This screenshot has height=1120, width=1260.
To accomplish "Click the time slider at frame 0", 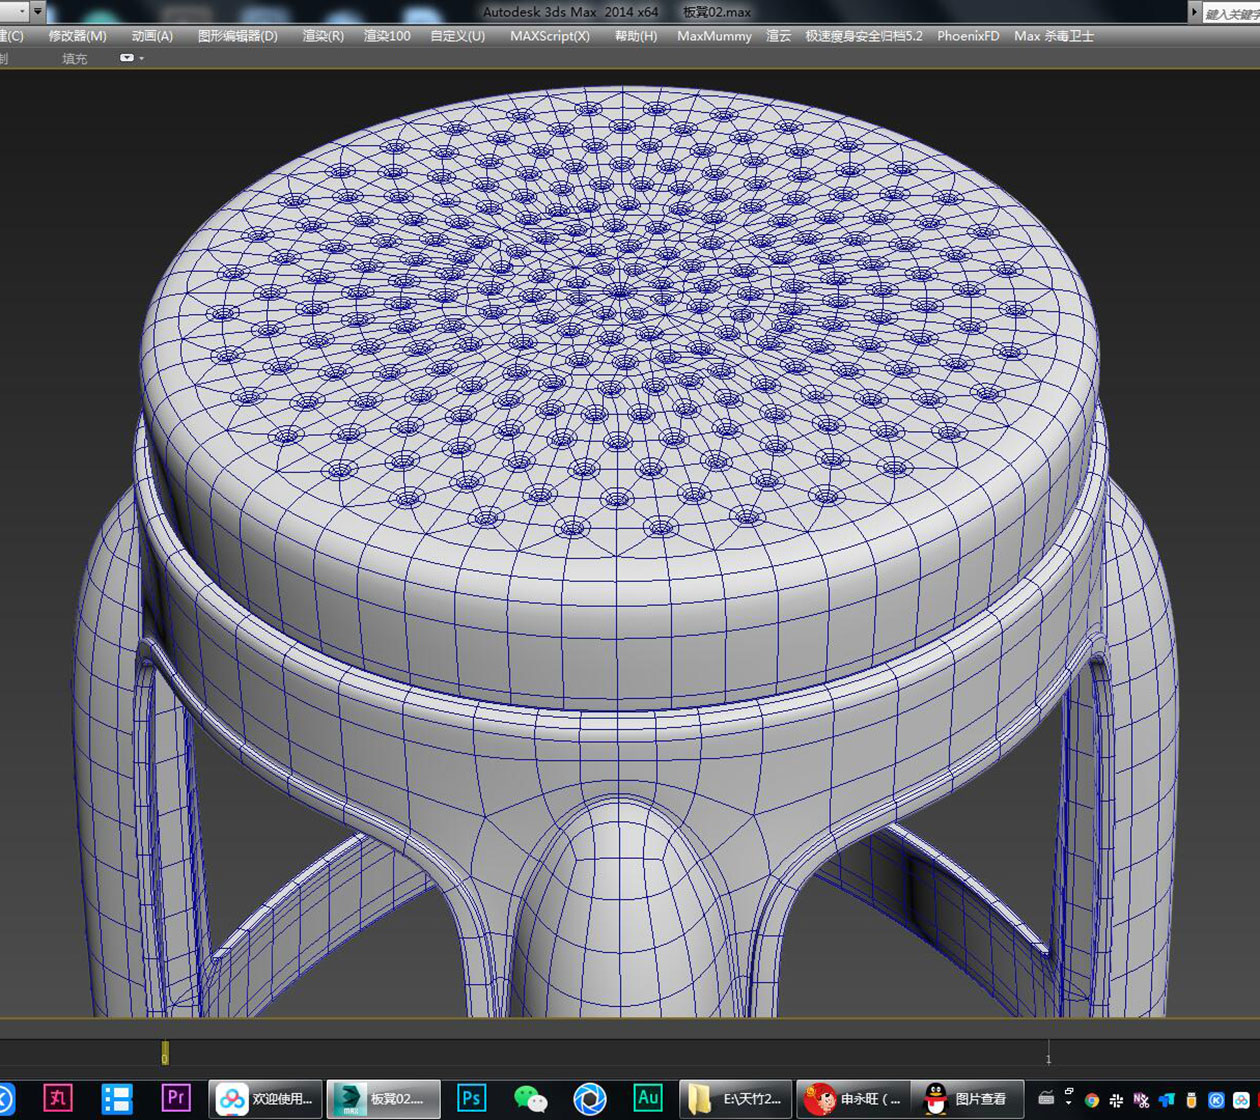I will point(164,1053).
